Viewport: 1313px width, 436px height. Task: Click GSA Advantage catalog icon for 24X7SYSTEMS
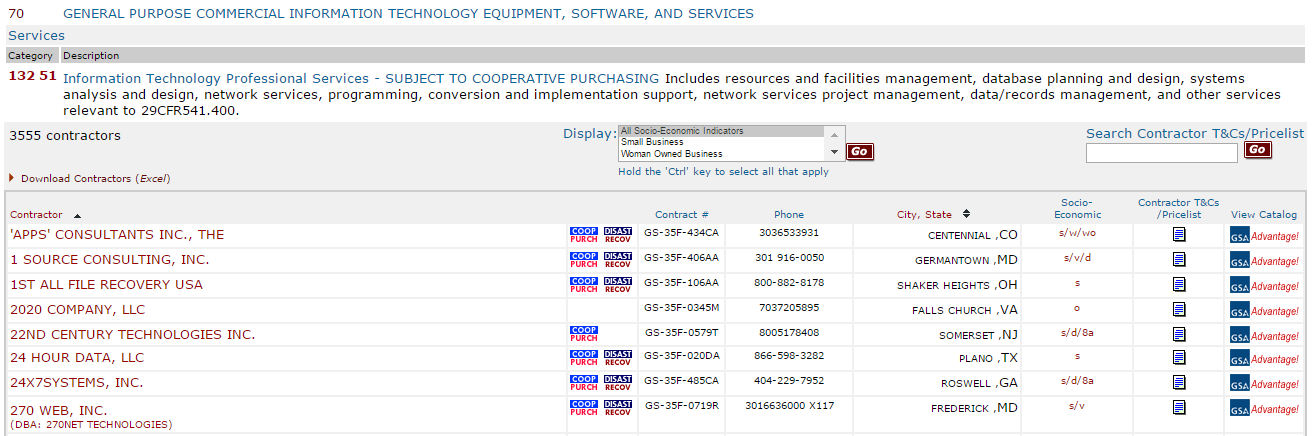1264,384
